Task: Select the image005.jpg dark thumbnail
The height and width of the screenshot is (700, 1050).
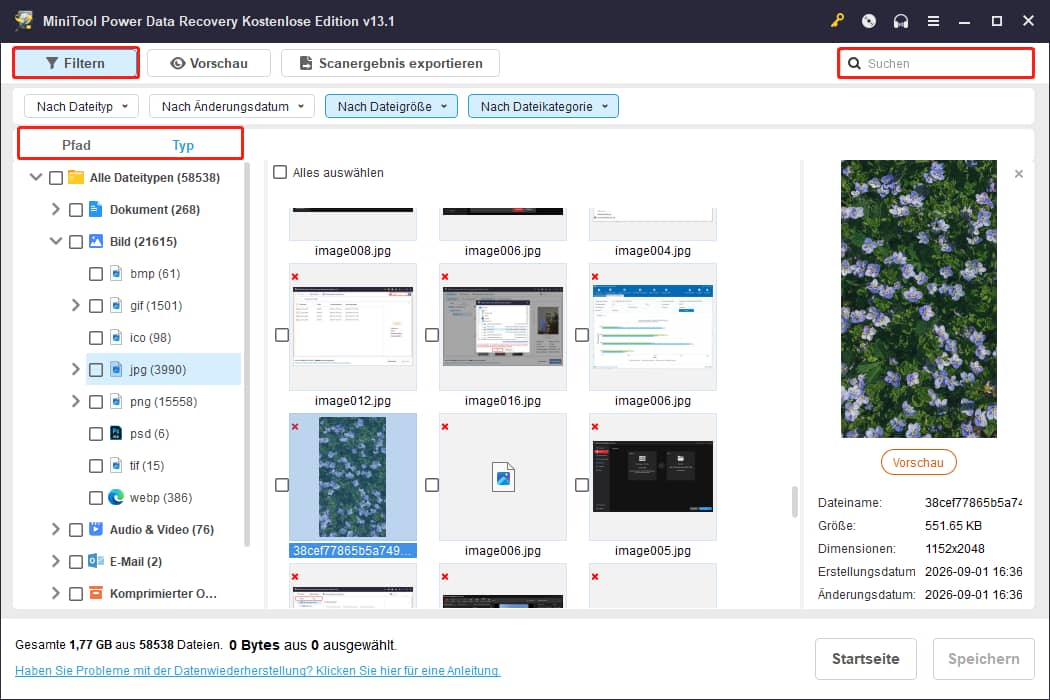Action: tap(653, 477)
